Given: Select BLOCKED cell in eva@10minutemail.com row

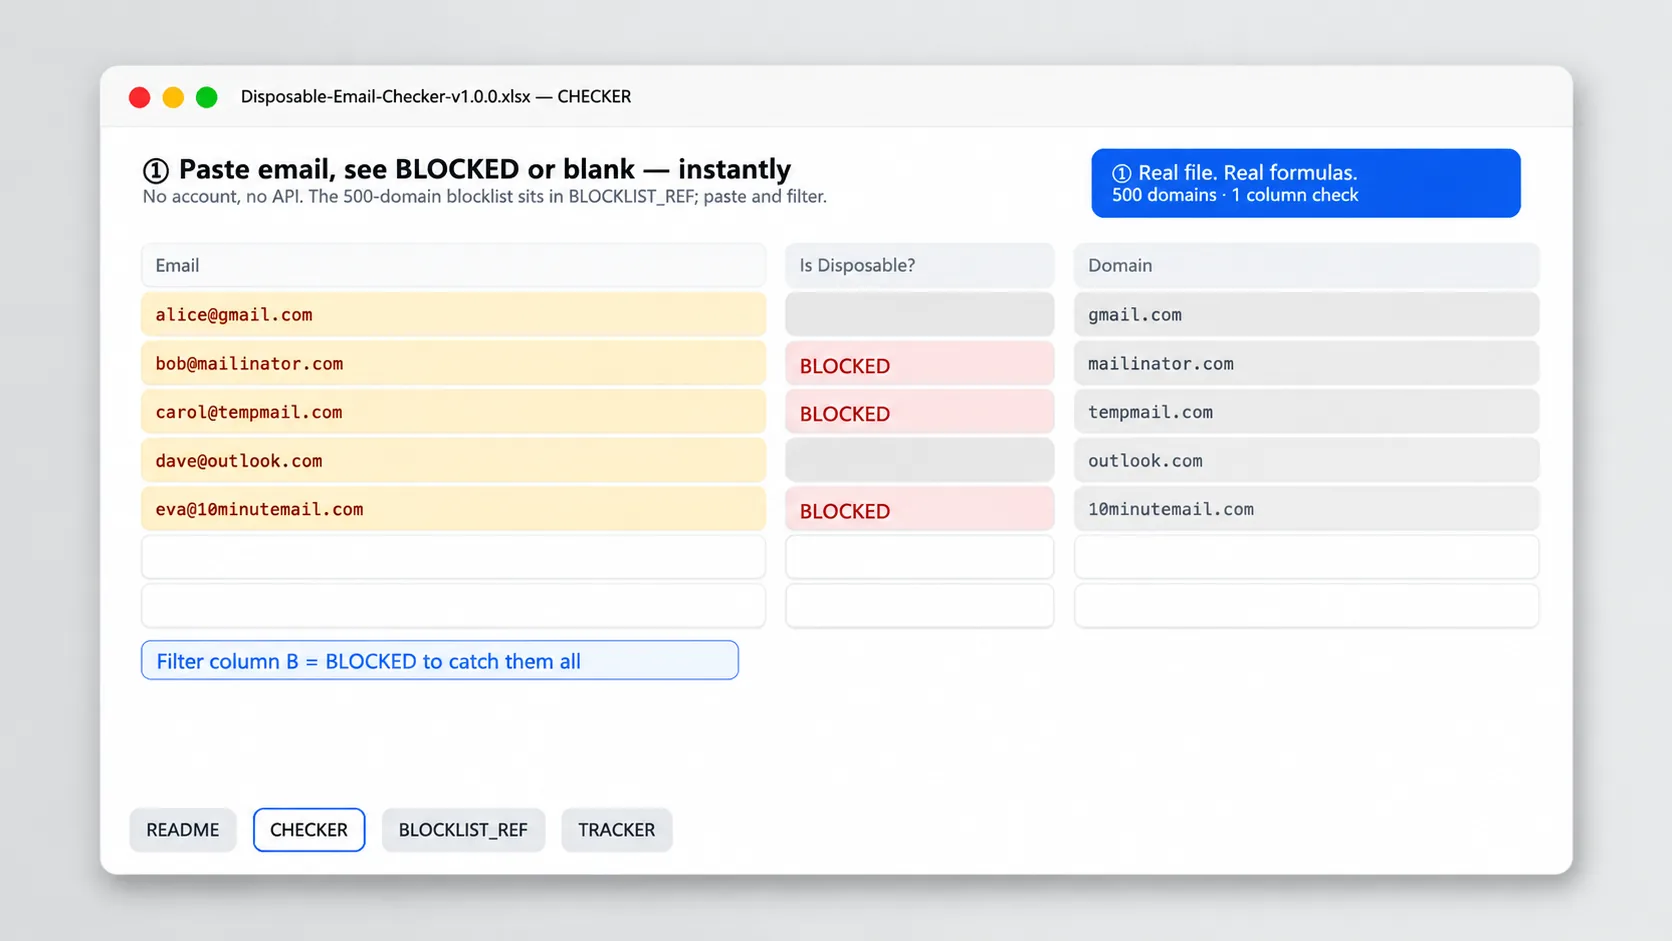Looking at the screenshot, I should tap(920, 509).
